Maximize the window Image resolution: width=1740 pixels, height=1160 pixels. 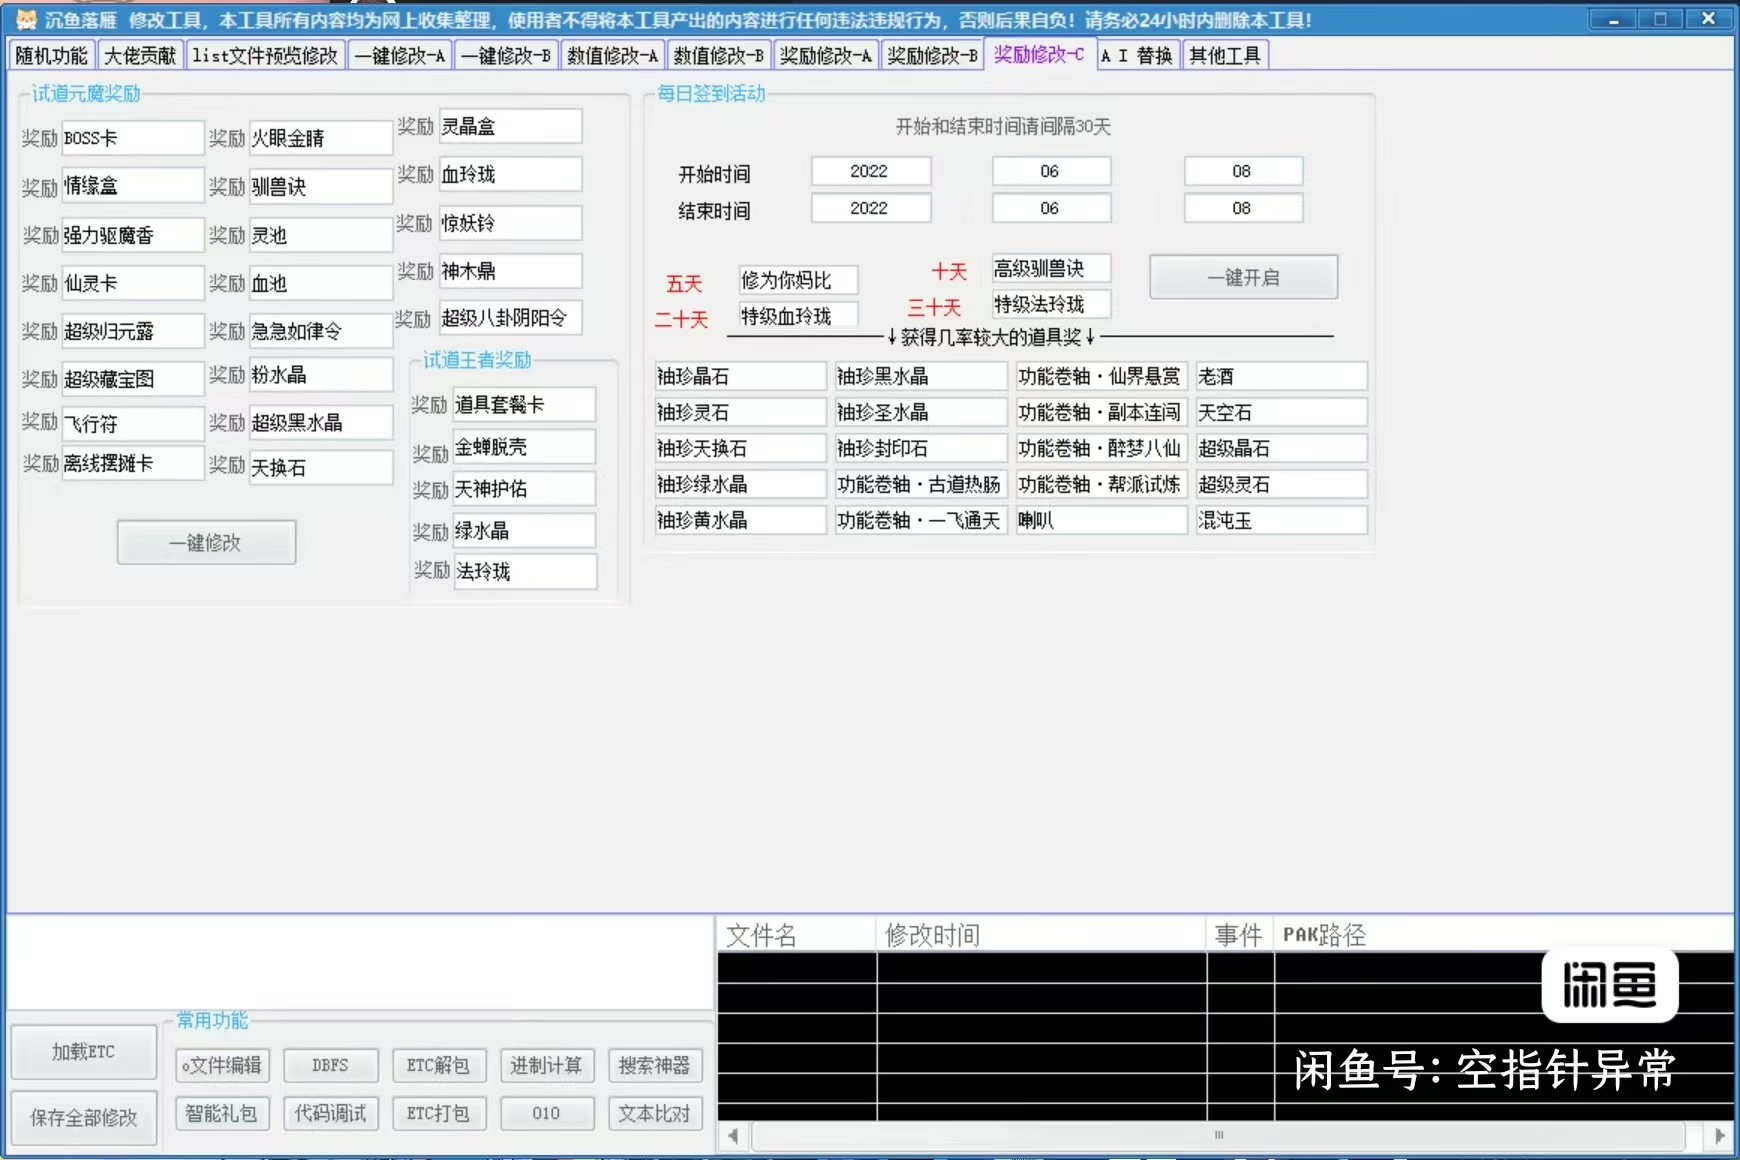[x=1661, y=19]
